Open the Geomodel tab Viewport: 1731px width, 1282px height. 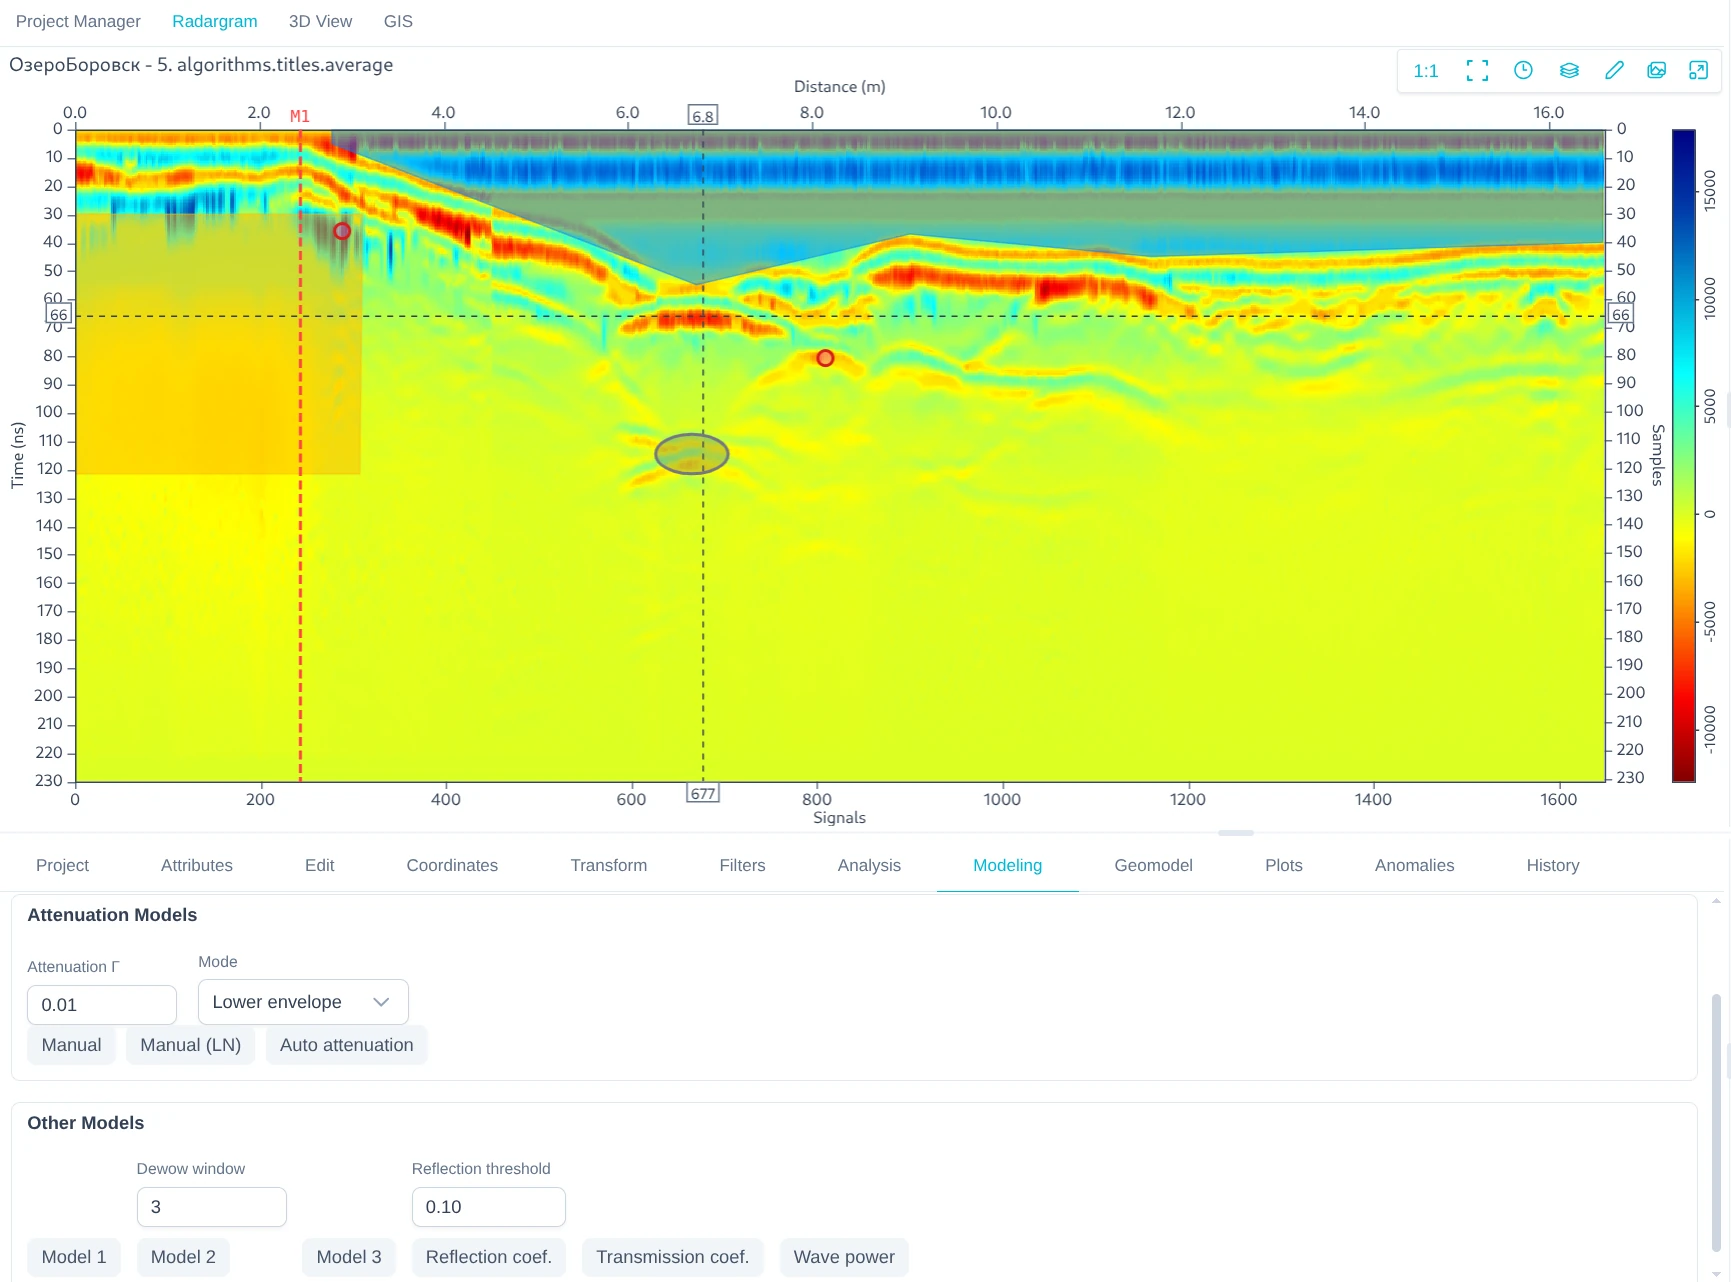(1153, 865)
